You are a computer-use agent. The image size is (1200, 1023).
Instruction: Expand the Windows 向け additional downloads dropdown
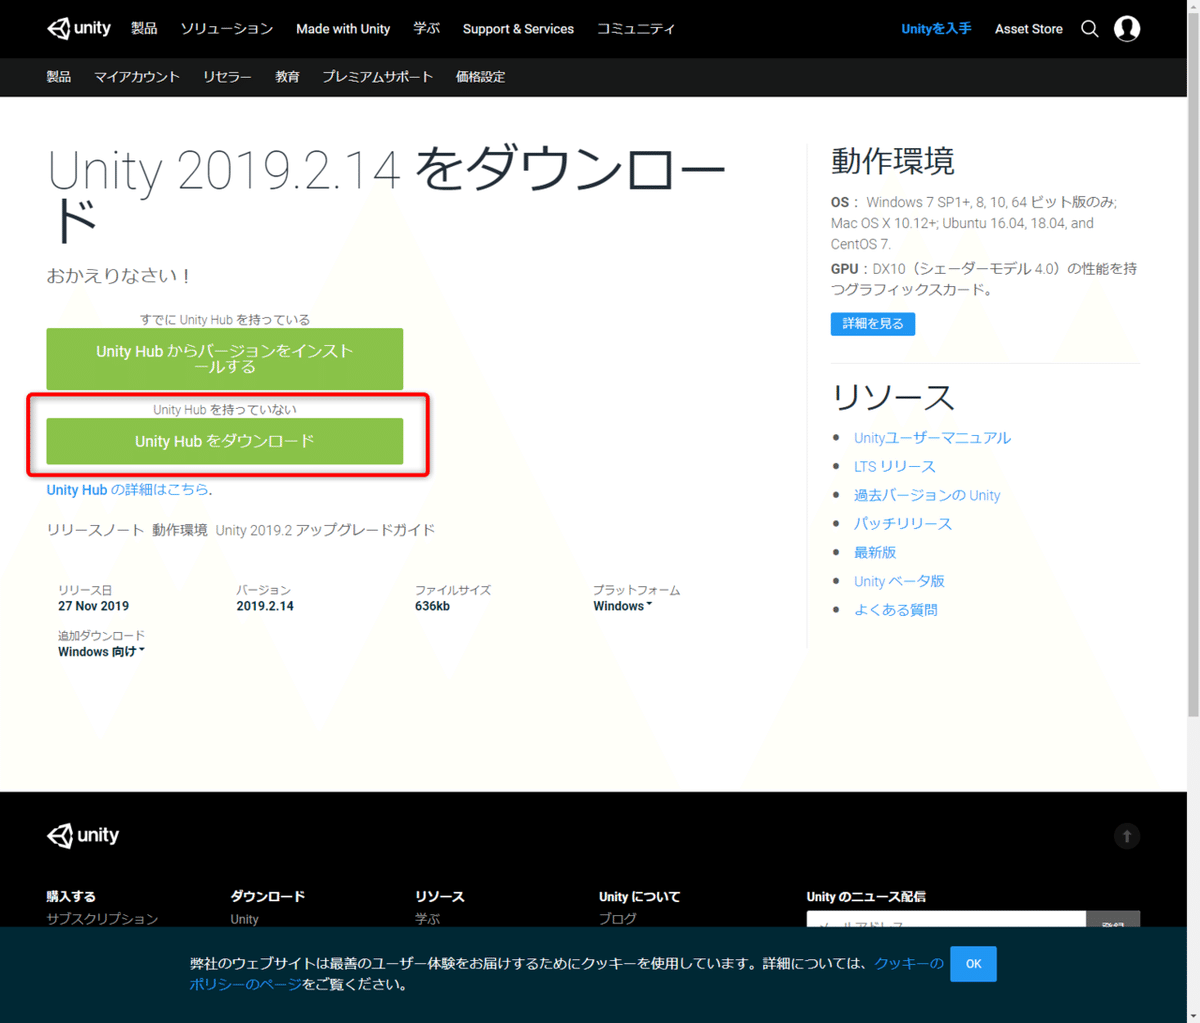pos(101,652)
